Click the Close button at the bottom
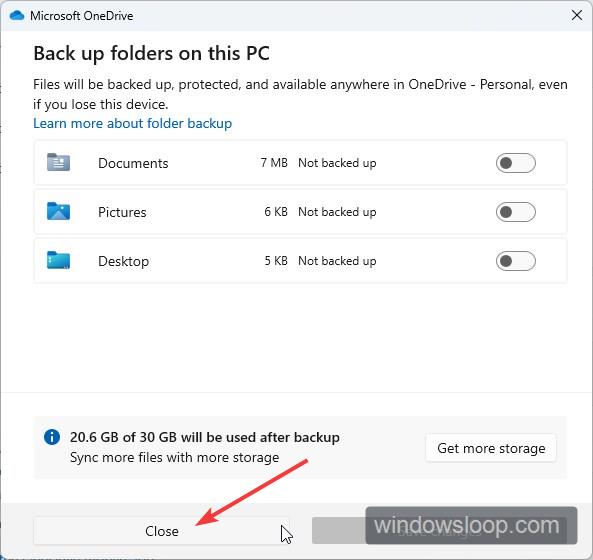The image size is (593, 560). (x=161, y=531)
